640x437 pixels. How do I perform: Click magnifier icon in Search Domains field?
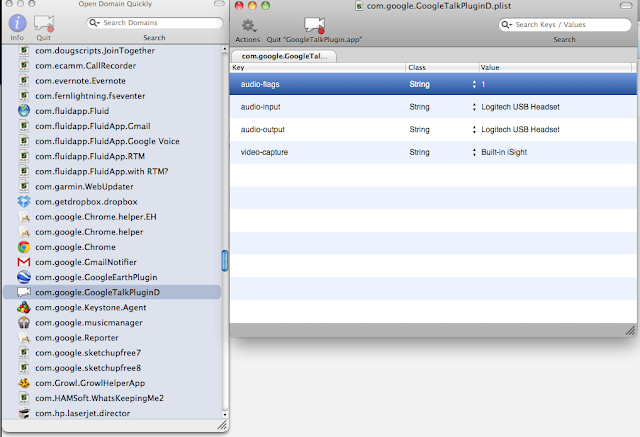(x=94, y=23)
